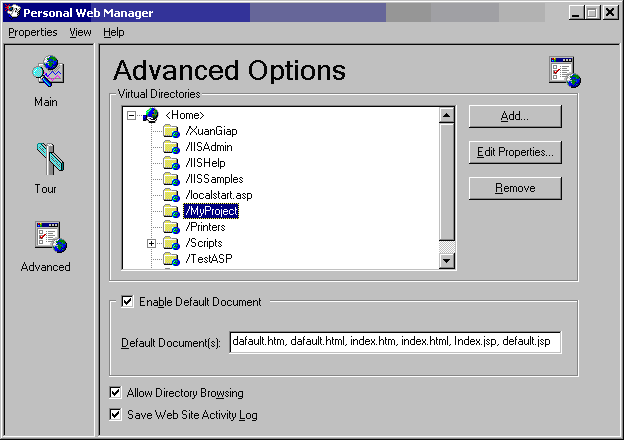Click the Add... button
Viewport: 624px width, 440px height.
pyautogui.click(x=515, y=116)
